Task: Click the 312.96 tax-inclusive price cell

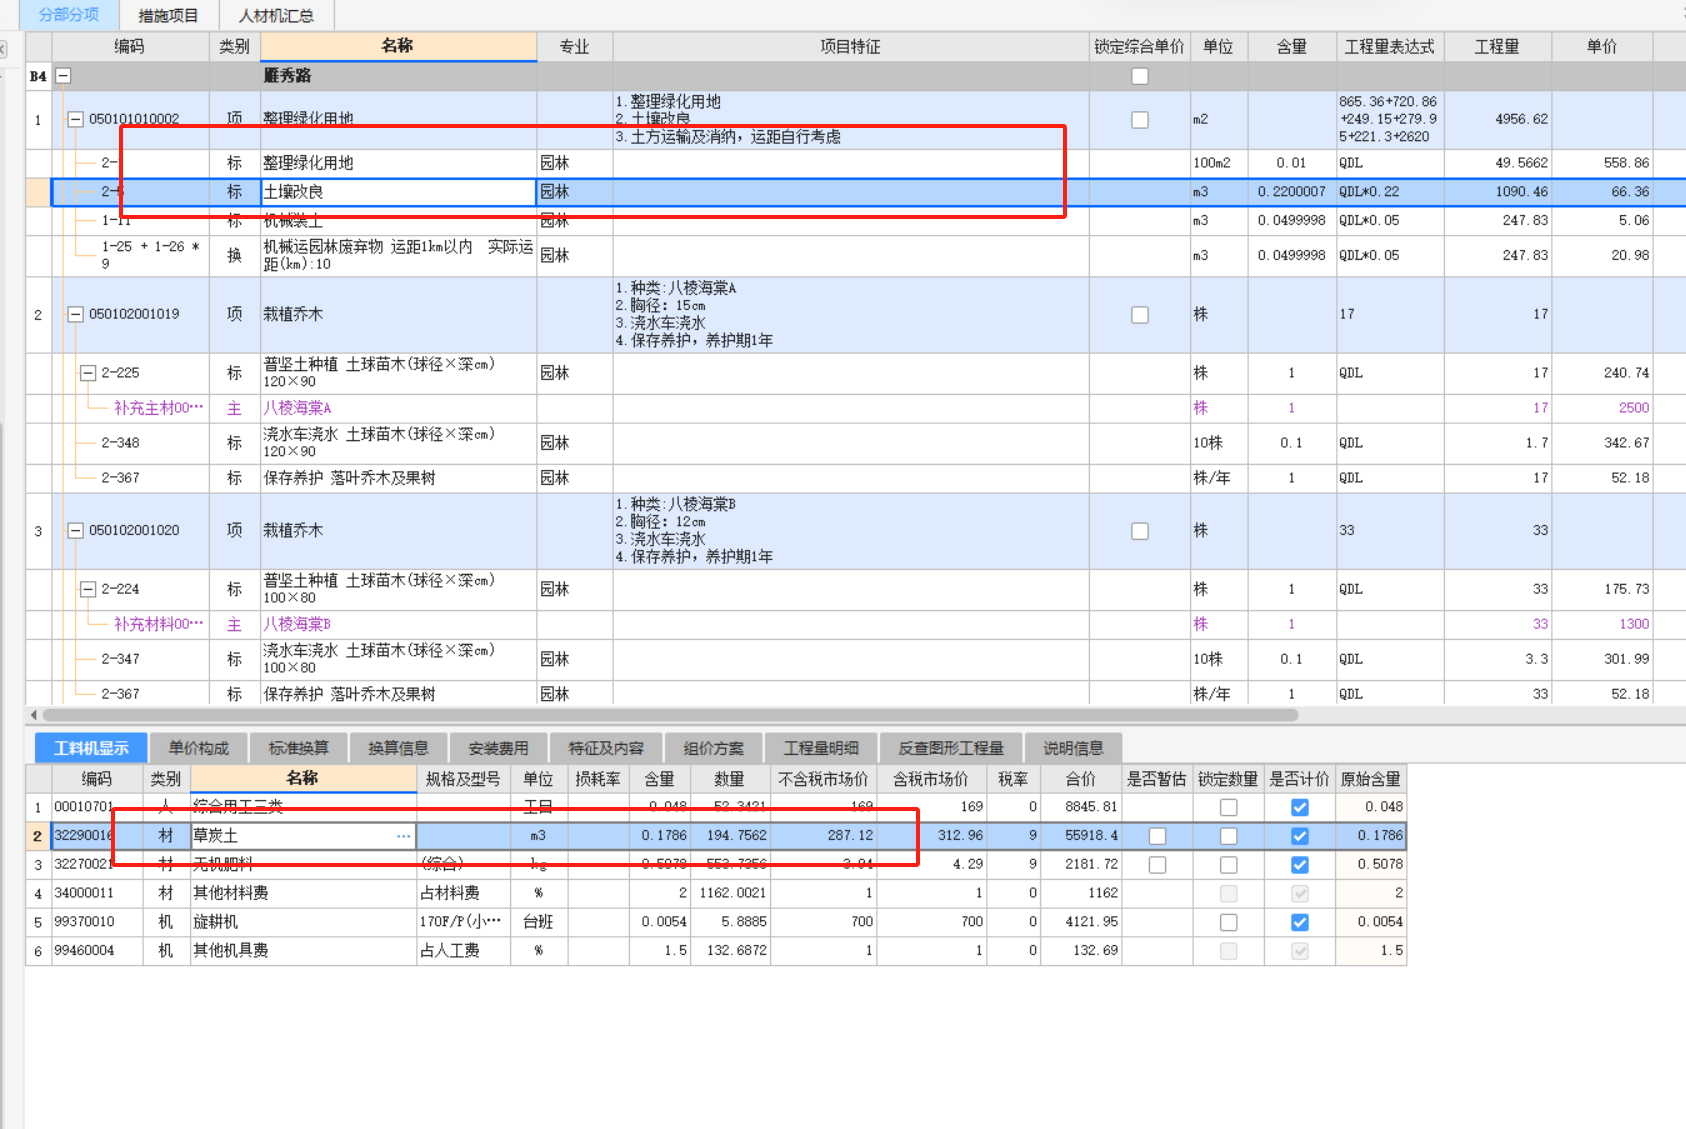Action: click(x=931, y=836)
